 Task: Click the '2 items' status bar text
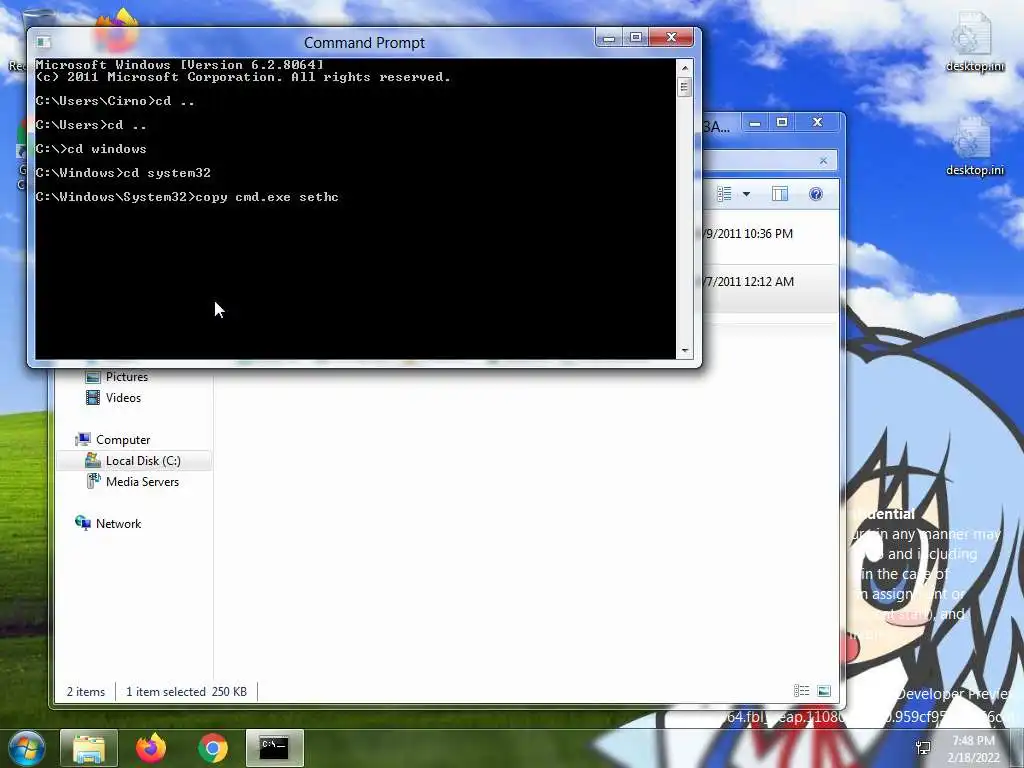pyautogui.click(x=86, y=692)
